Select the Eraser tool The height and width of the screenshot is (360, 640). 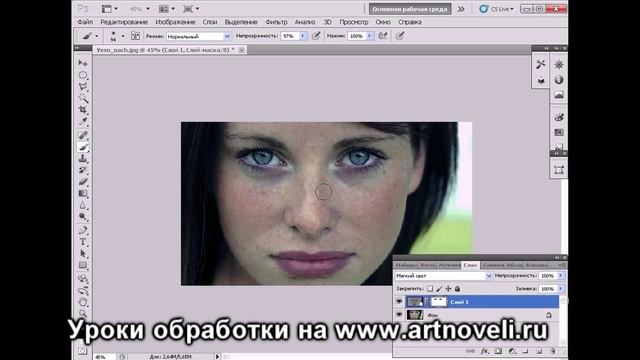click(83, 182)
